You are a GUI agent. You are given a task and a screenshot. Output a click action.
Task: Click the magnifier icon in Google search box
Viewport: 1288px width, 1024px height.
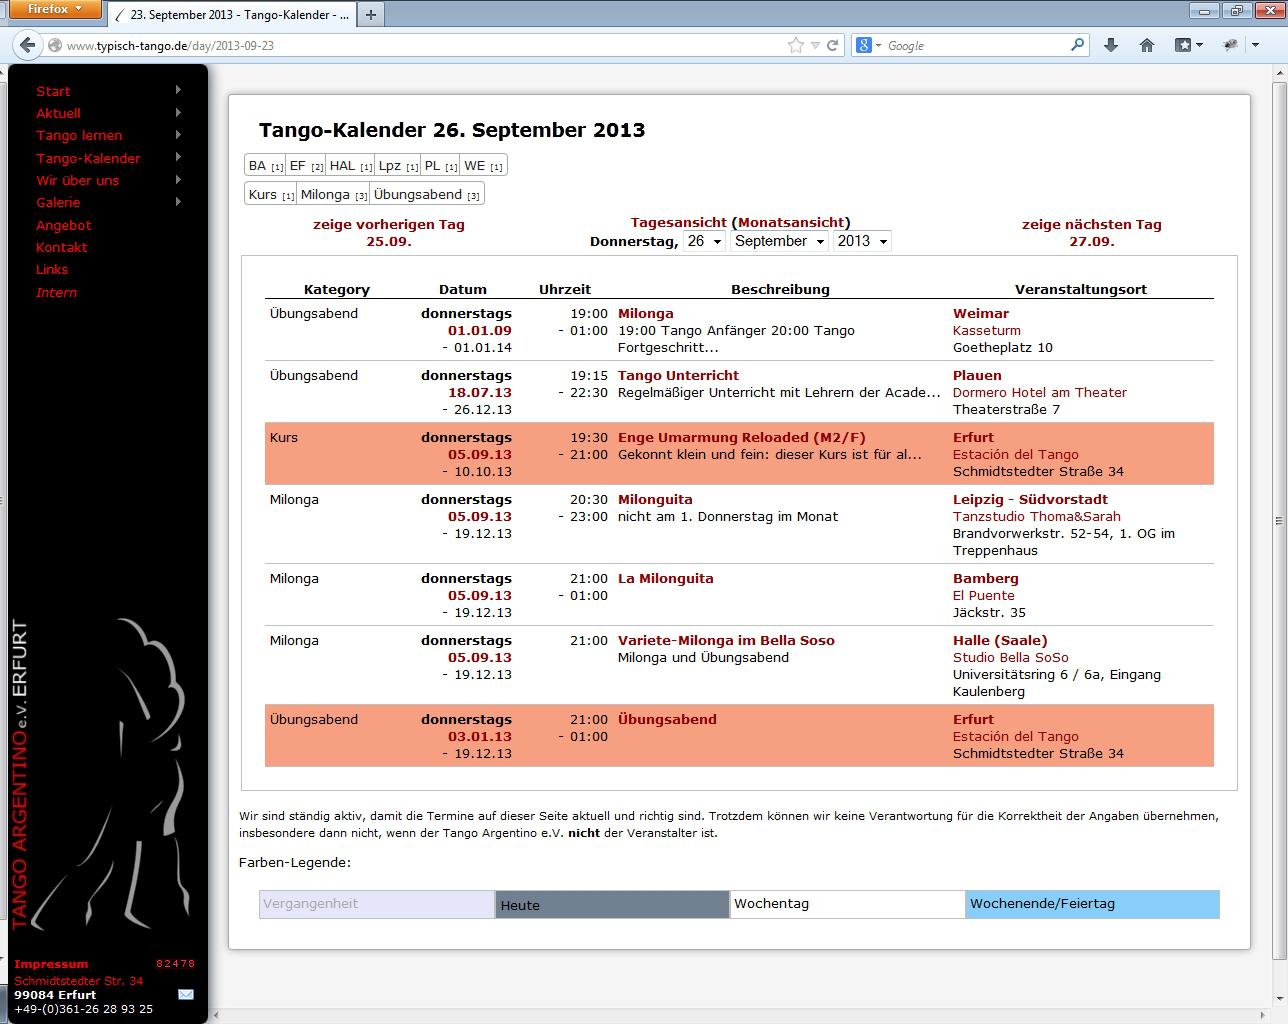pyautogui.click(x=1077, y=45)
